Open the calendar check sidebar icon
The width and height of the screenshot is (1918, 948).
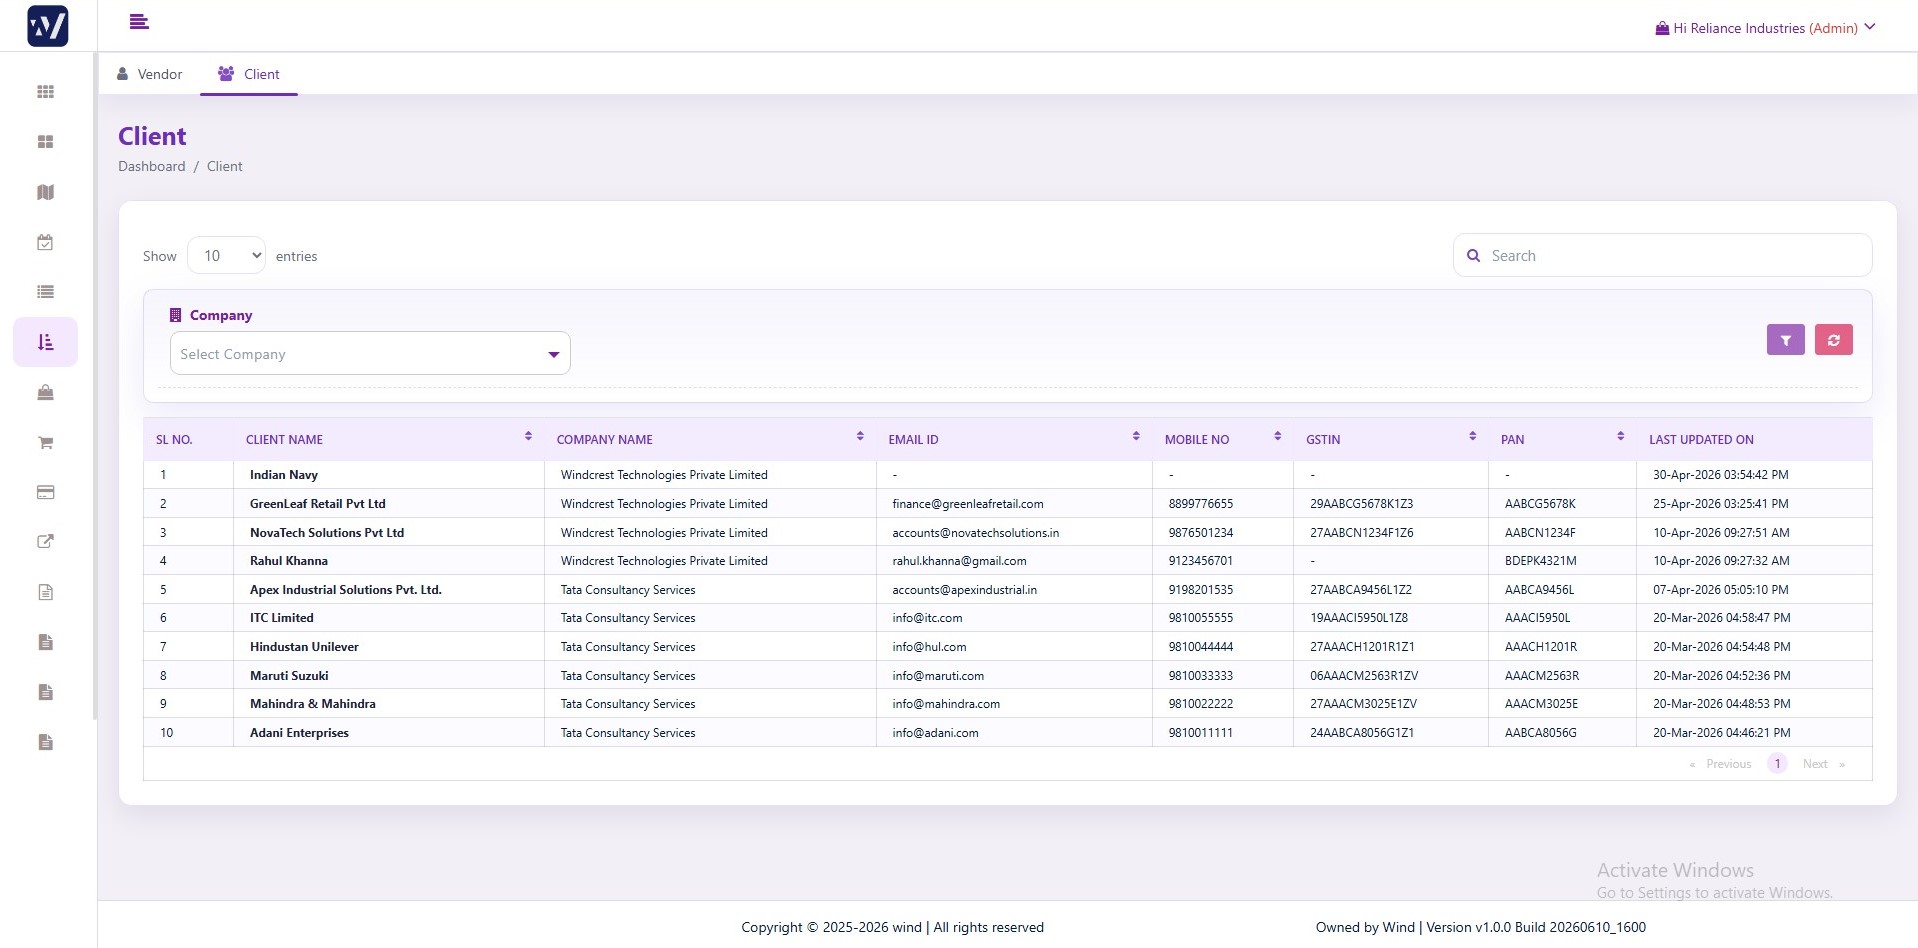(45, 242)
